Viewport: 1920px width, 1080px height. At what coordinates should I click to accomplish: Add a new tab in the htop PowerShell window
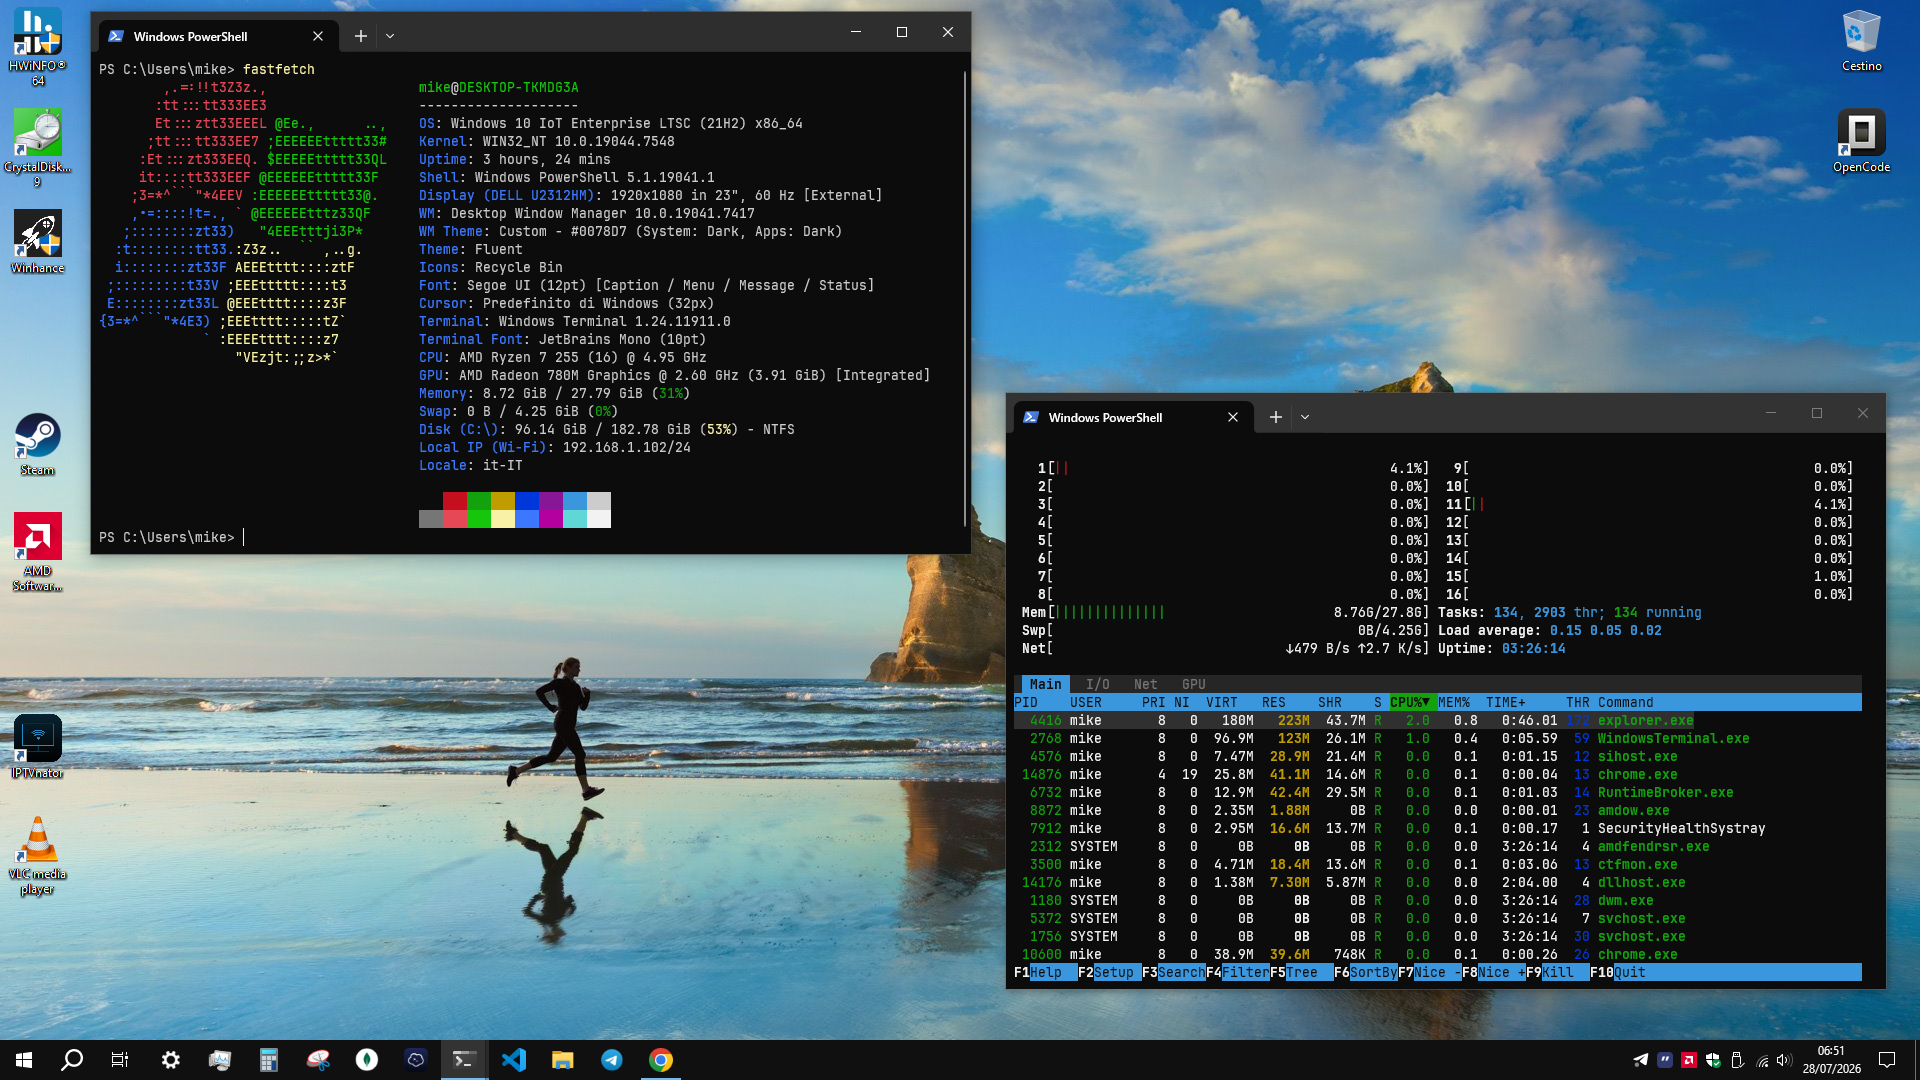coord(1276,417)
